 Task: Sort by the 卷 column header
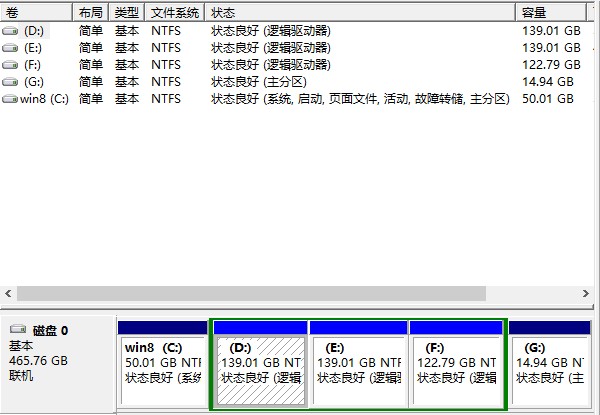pyautogui.click(x=36, y=13)
